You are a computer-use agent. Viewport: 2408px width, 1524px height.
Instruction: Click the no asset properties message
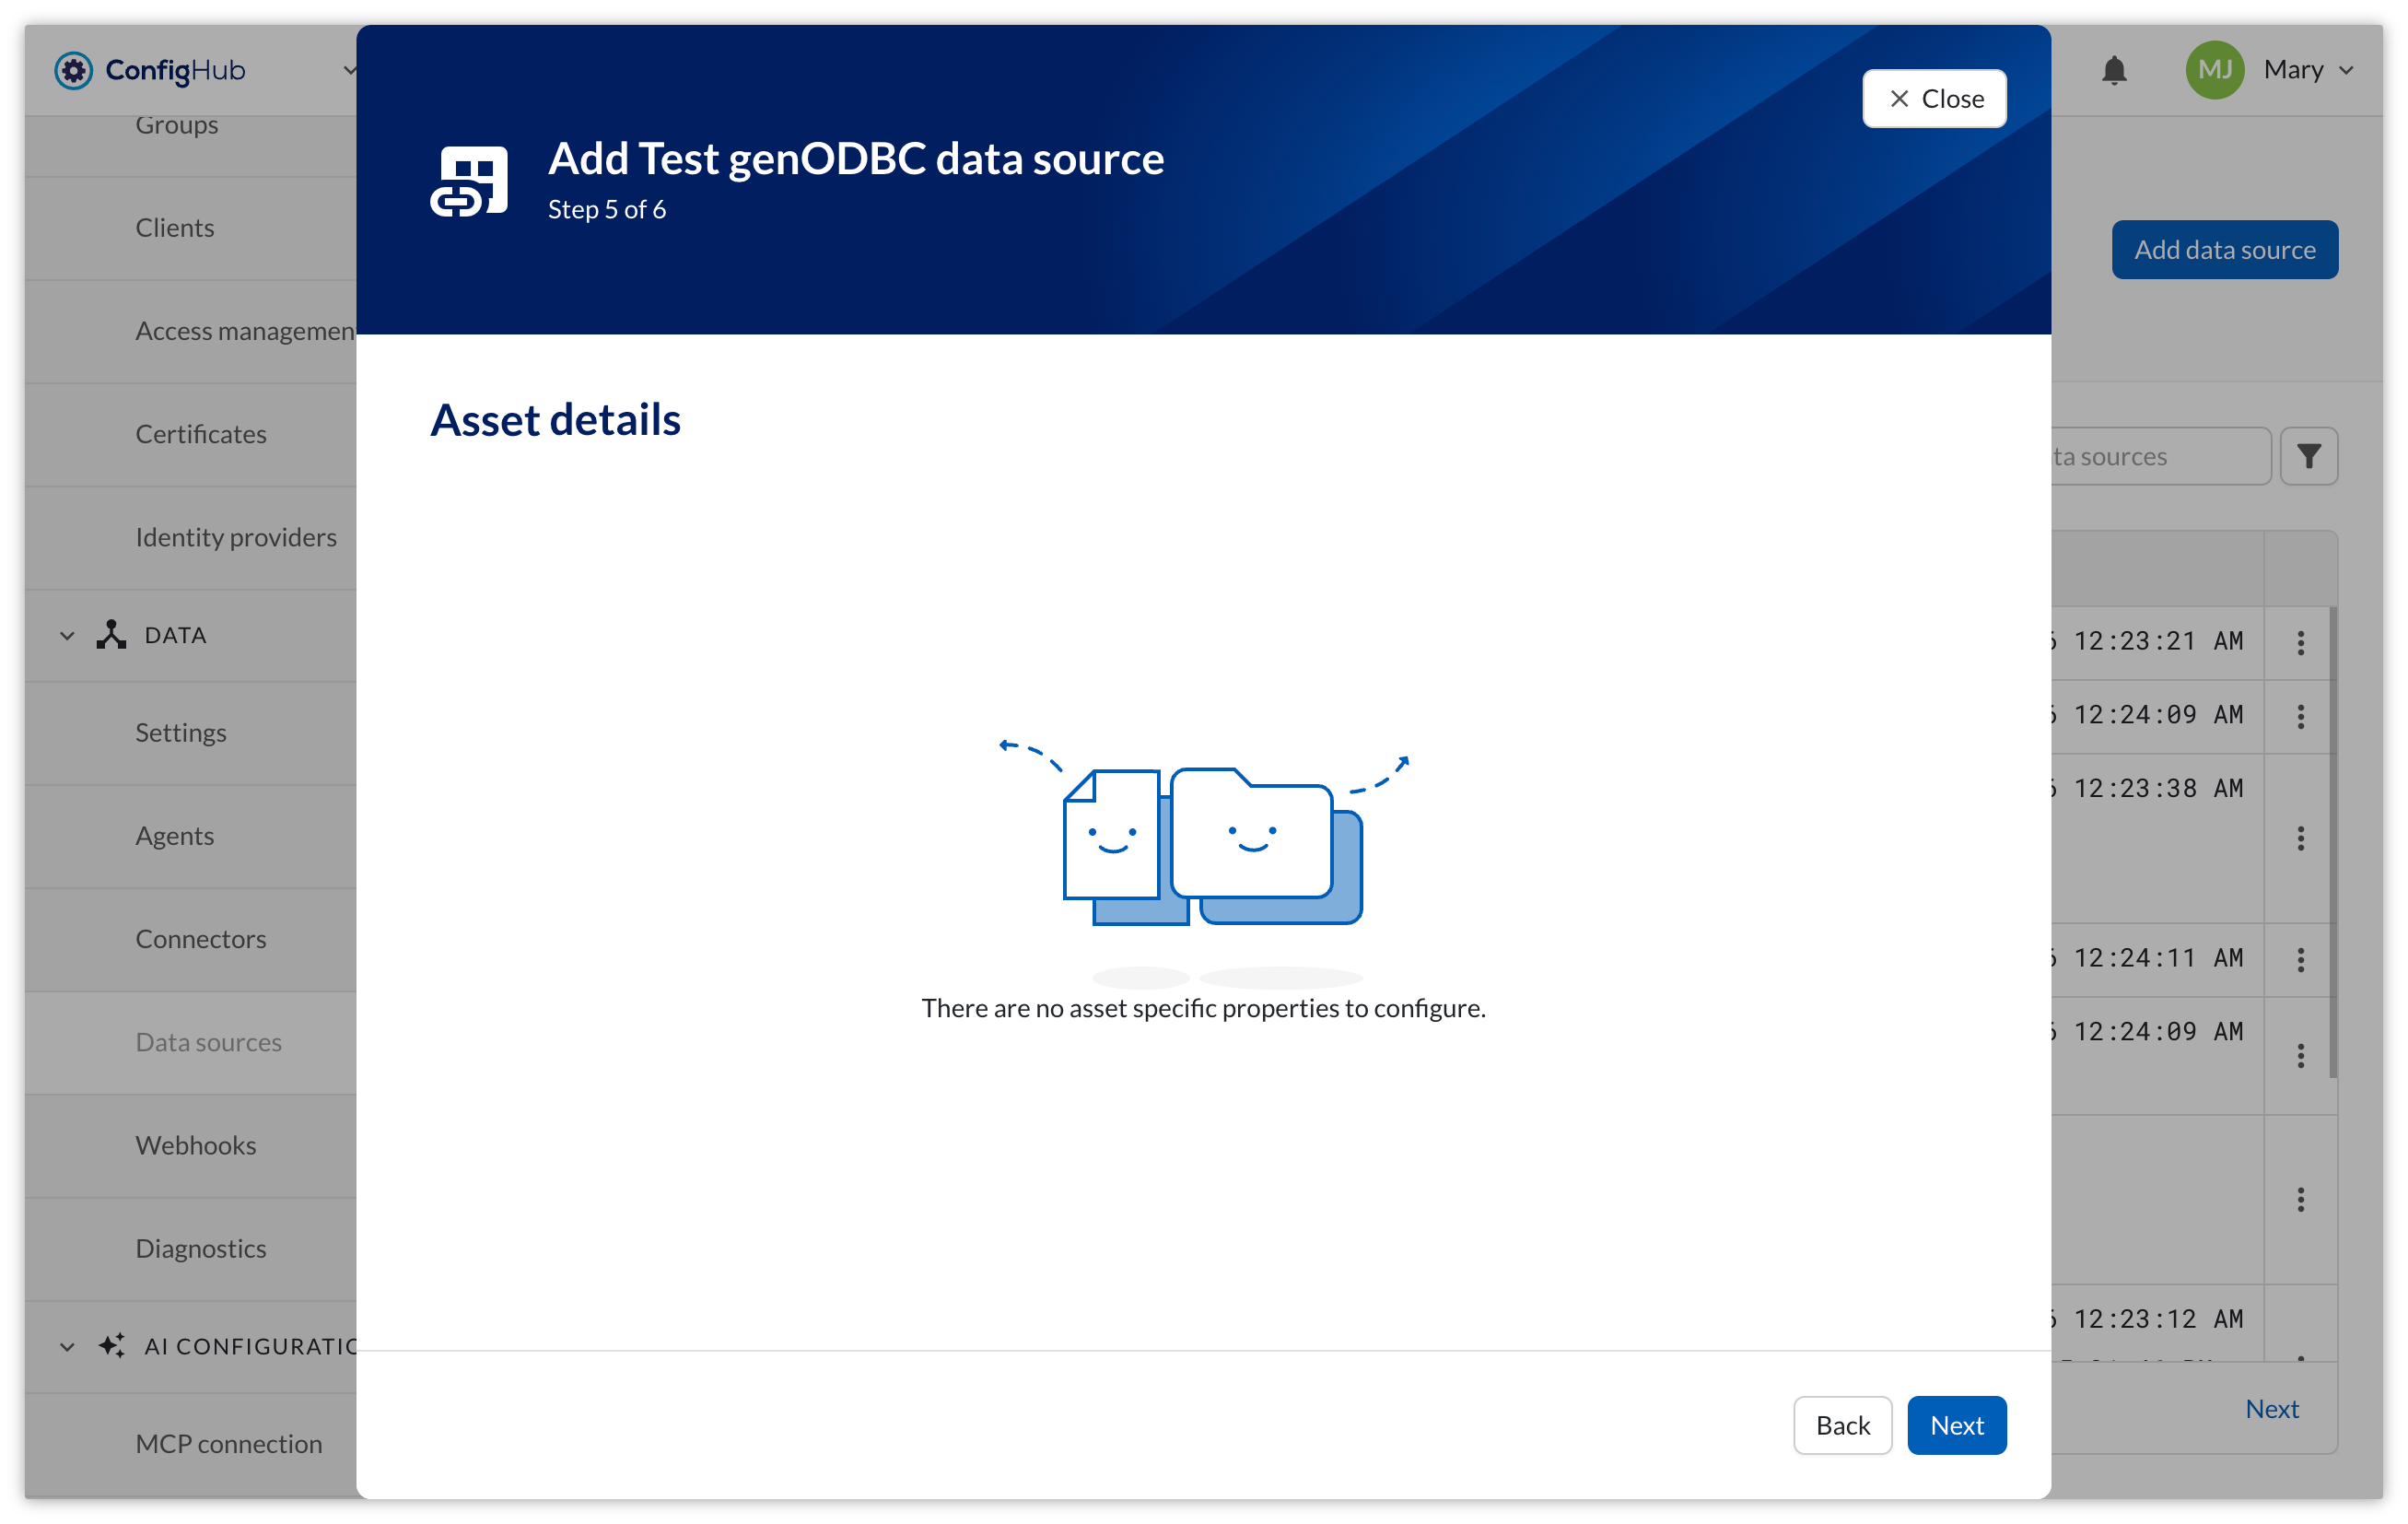(1203, 1007)
